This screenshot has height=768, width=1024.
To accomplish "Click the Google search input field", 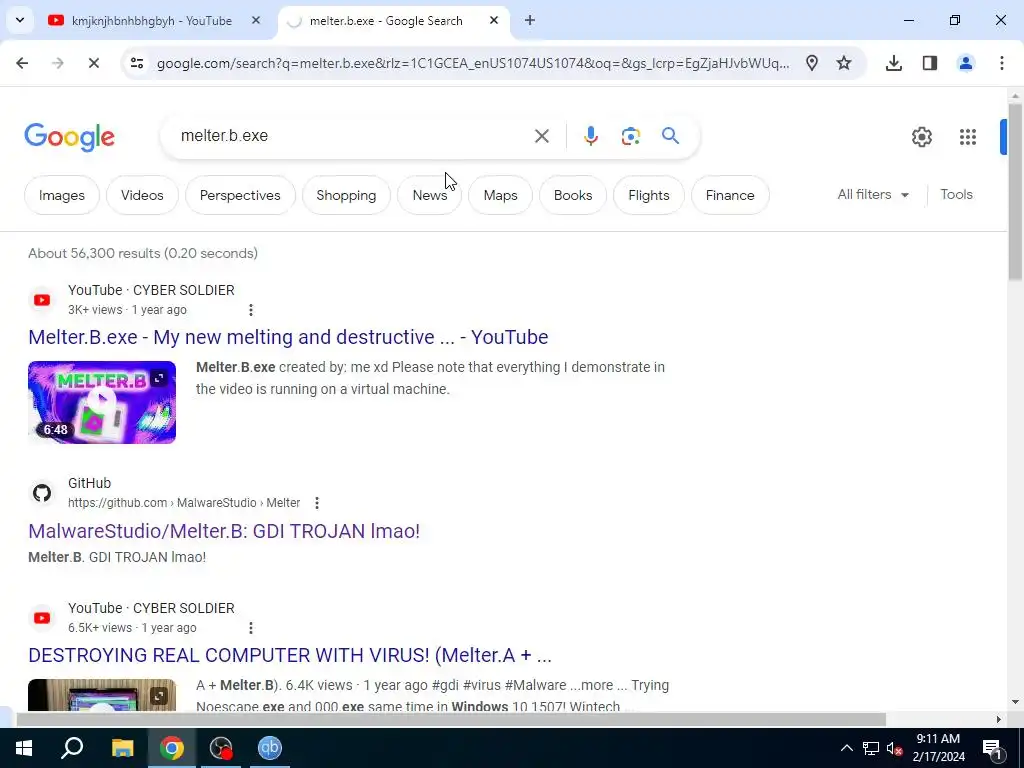I will (353, 136).
